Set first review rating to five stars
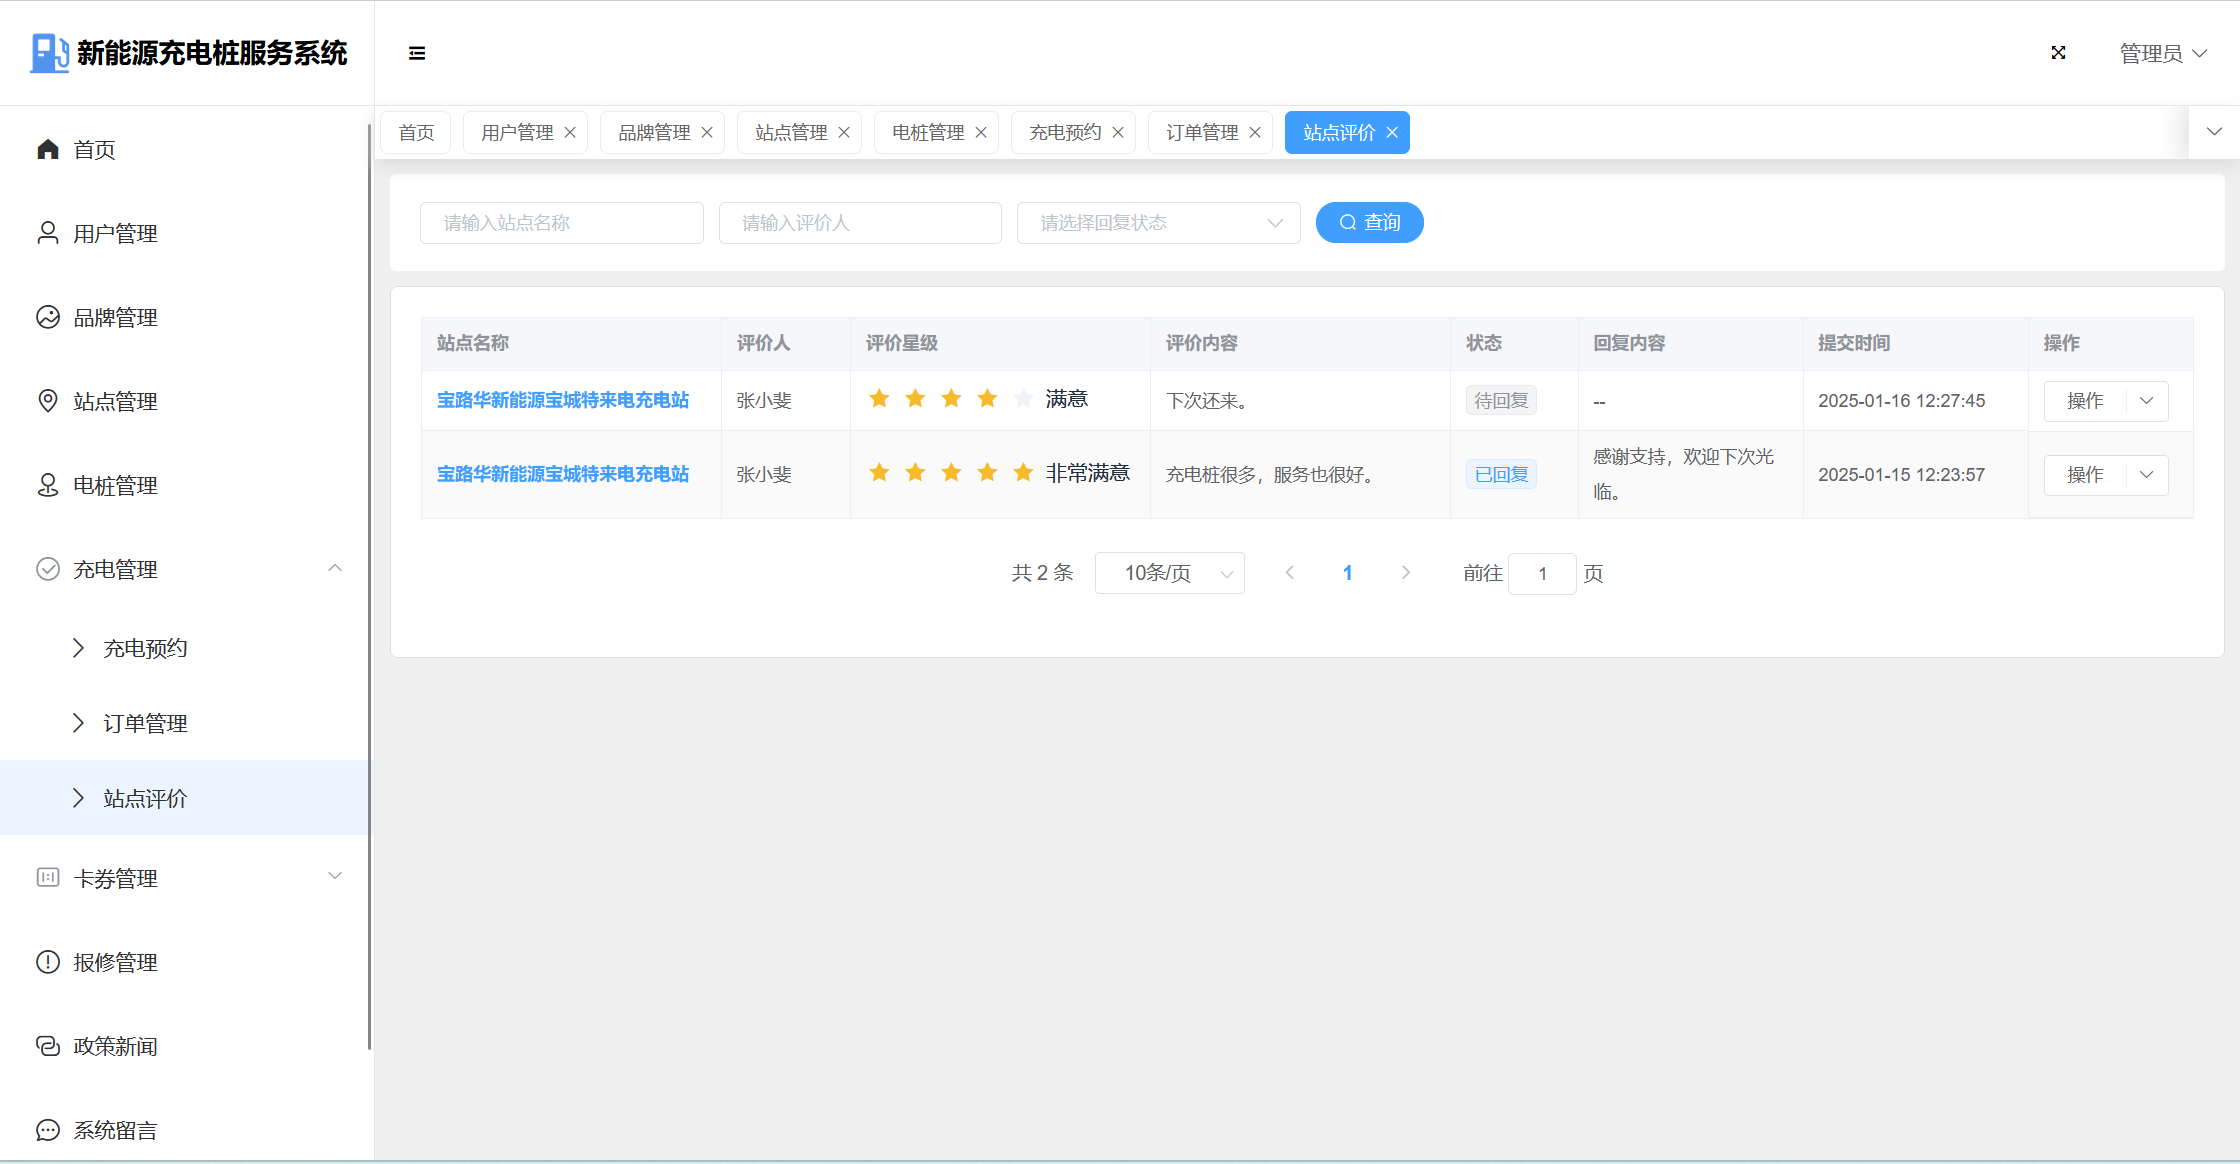This screenshot has height=1164, width=2240. 1023,399
